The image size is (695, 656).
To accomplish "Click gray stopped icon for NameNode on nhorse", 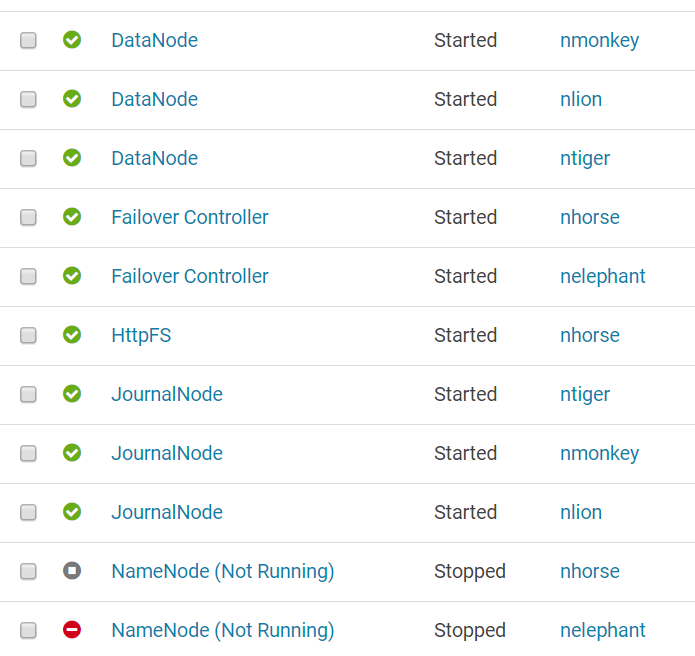I will point(72,571).
